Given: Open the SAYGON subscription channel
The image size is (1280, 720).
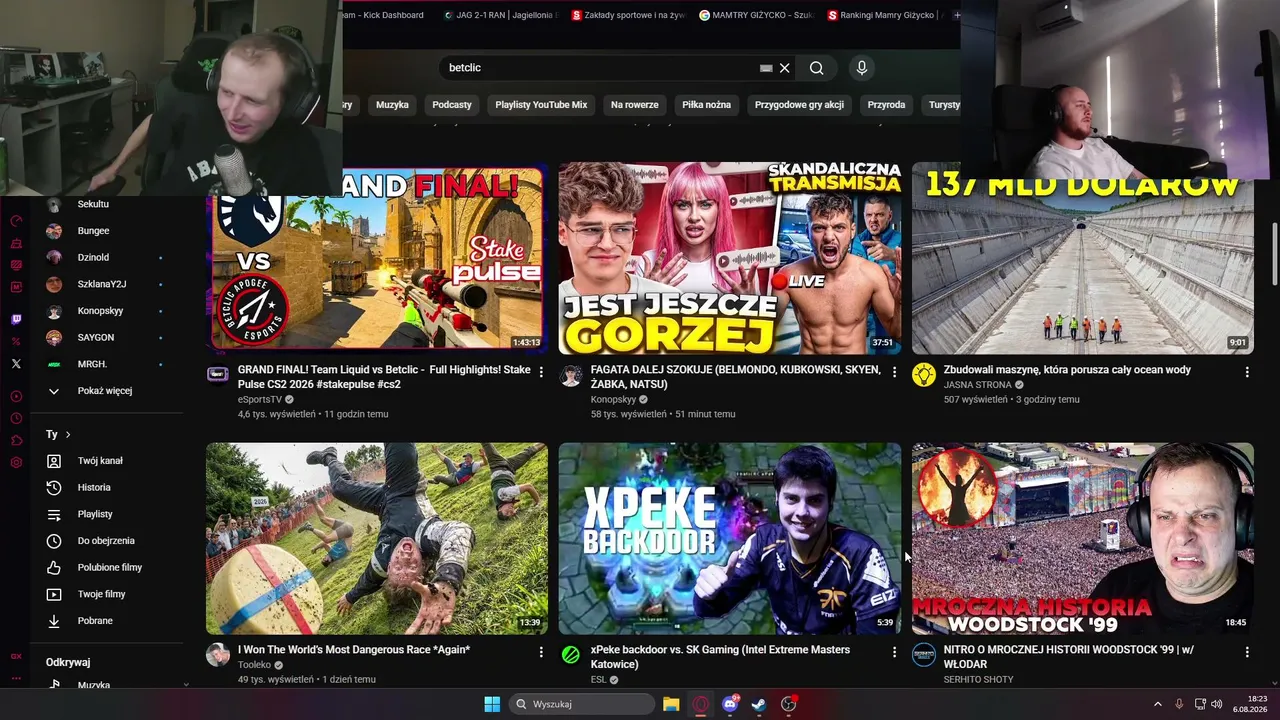Looking at the screenshot, I should [x=96, y=338].
